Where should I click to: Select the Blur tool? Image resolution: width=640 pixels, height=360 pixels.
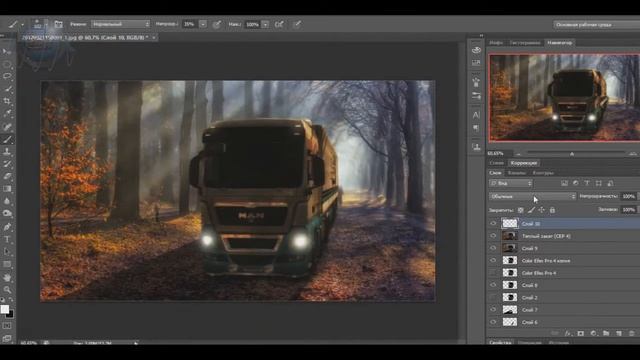tap(7, 201)
